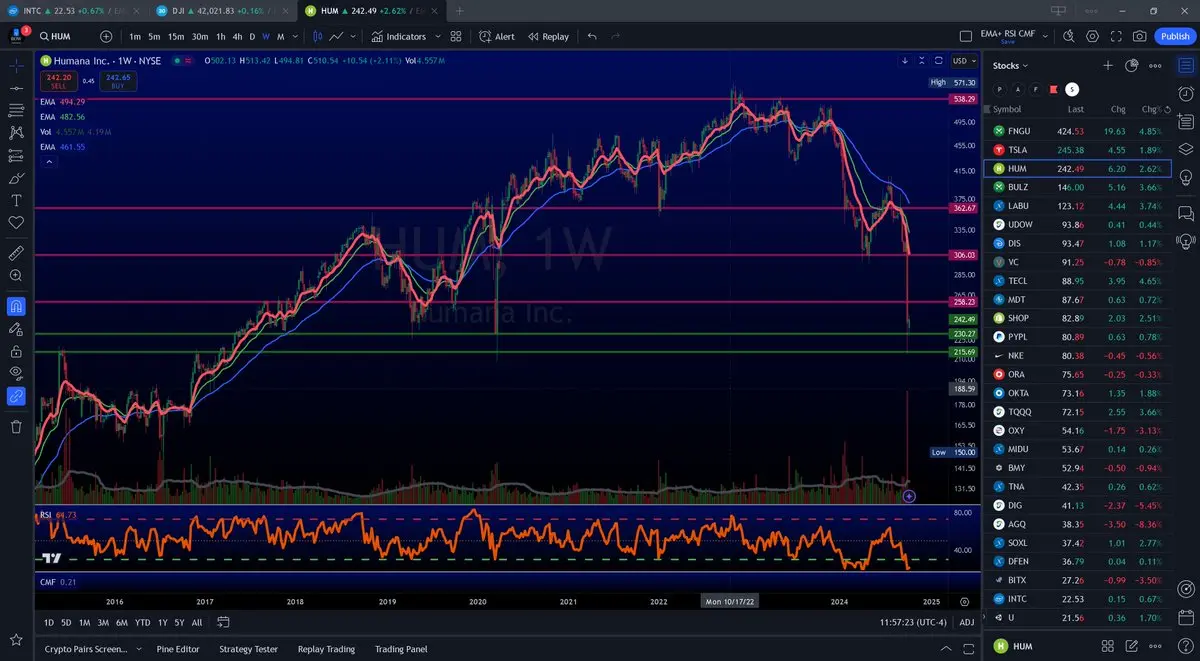Select the trend line drawing tool

tap(16, 87)
